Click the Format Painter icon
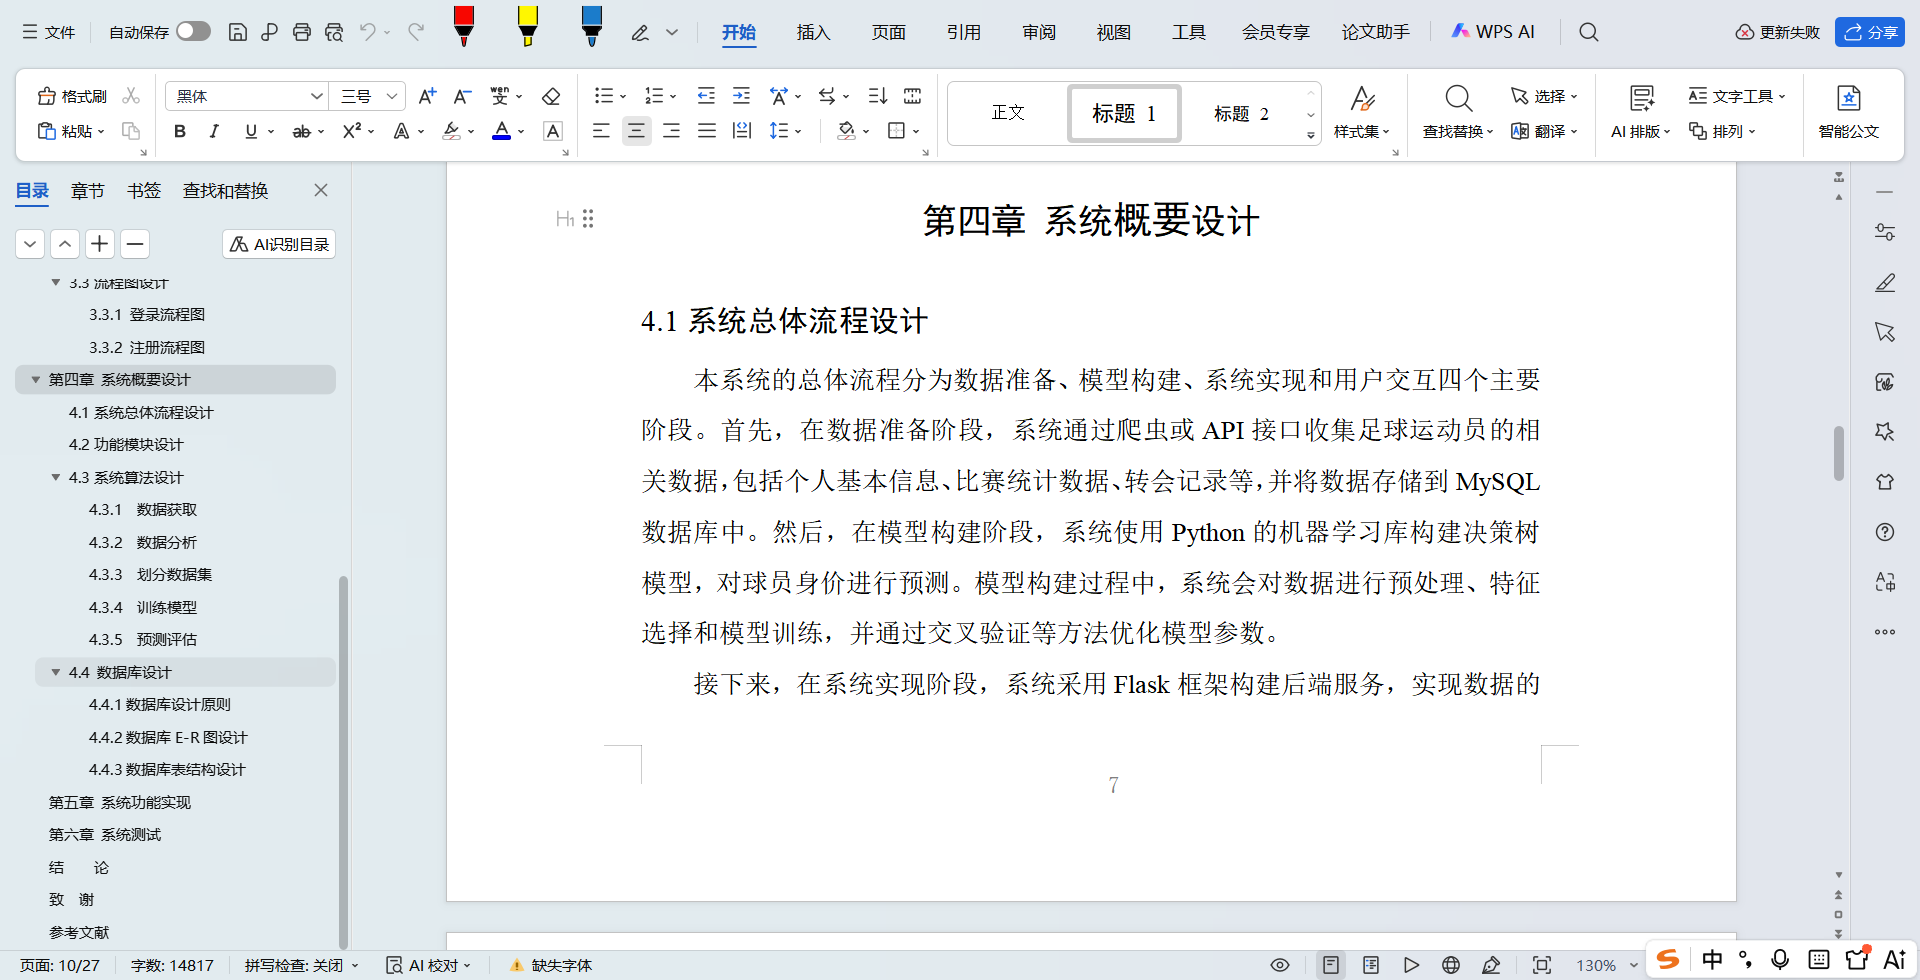 (x=72, y=96)
